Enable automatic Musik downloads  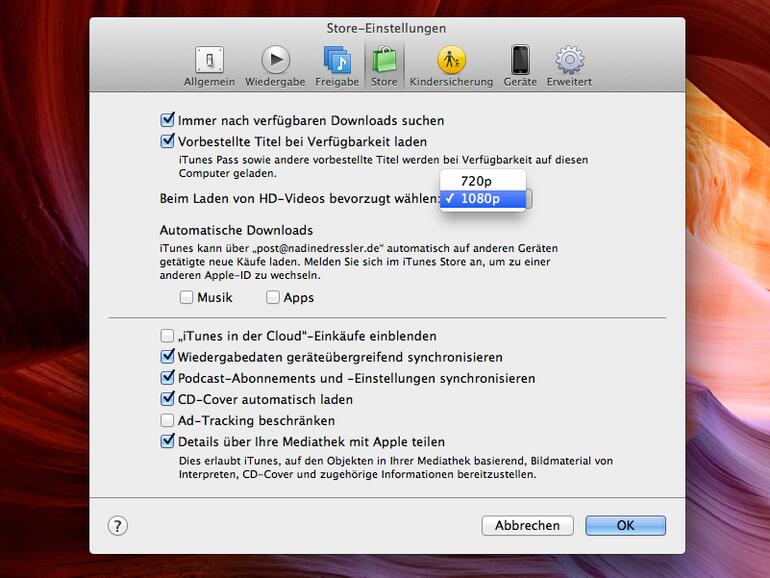186,297
